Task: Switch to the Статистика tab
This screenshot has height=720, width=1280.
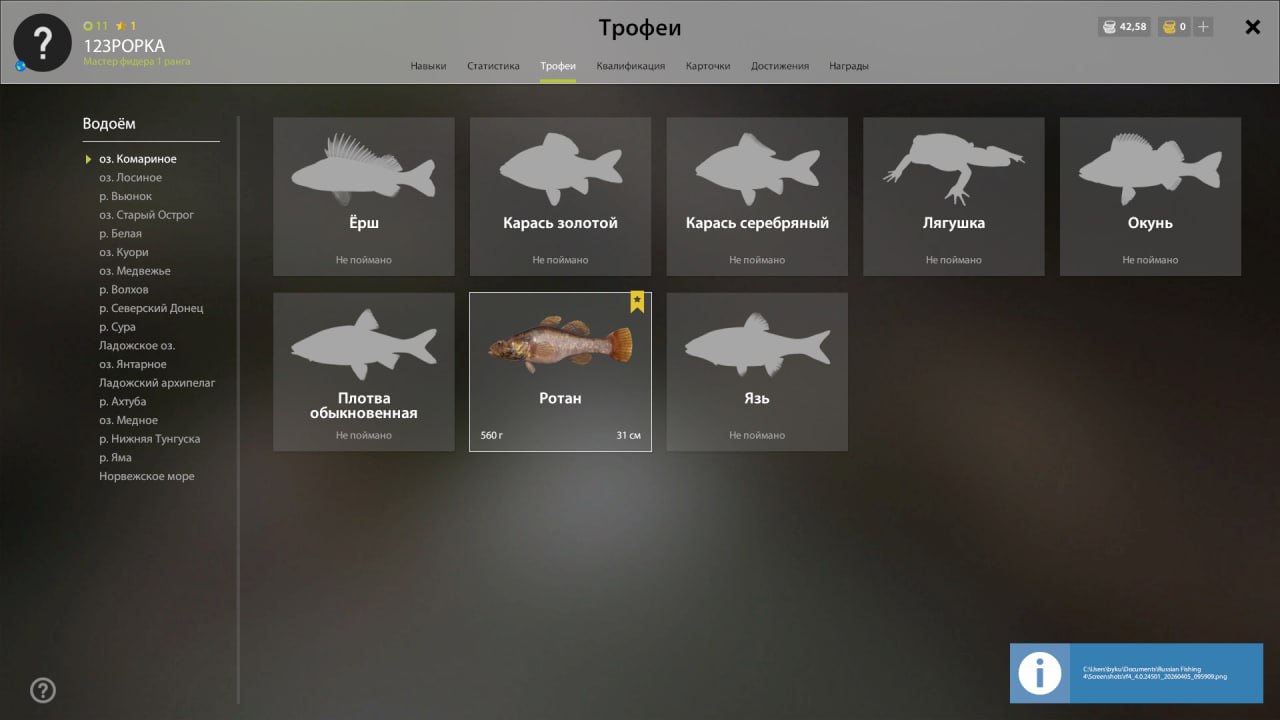Action: (x=493, y=66)
